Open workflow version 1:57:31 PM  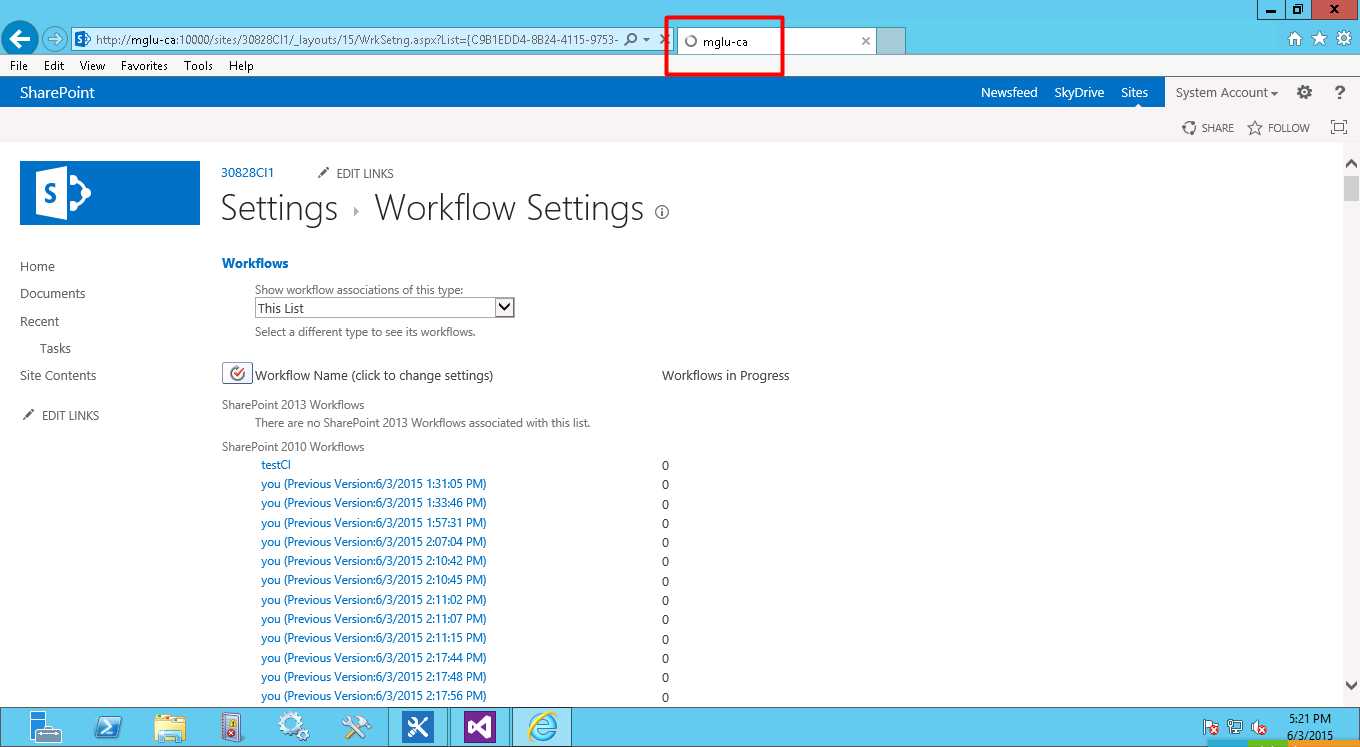[x=374, y=522]
